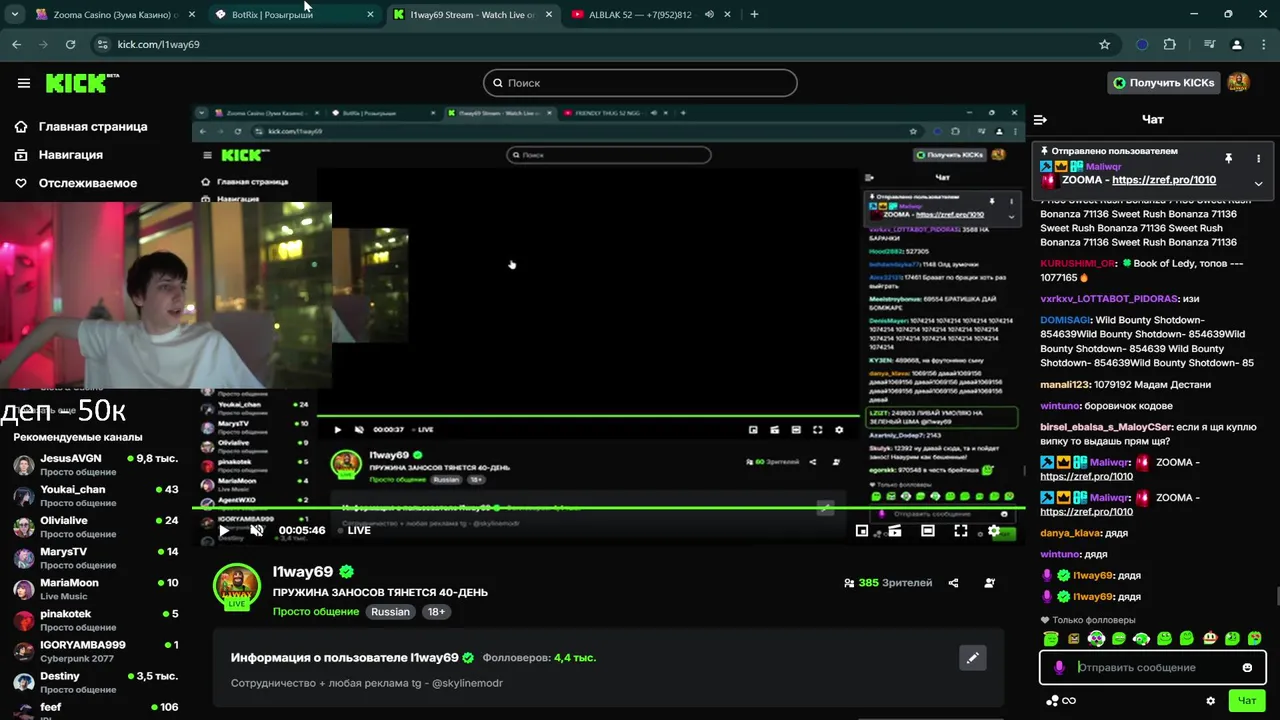Click the add-user follow icon near viewers
Image resolution: width=1280 pixels, height=720 pixels.
[990, 583]
